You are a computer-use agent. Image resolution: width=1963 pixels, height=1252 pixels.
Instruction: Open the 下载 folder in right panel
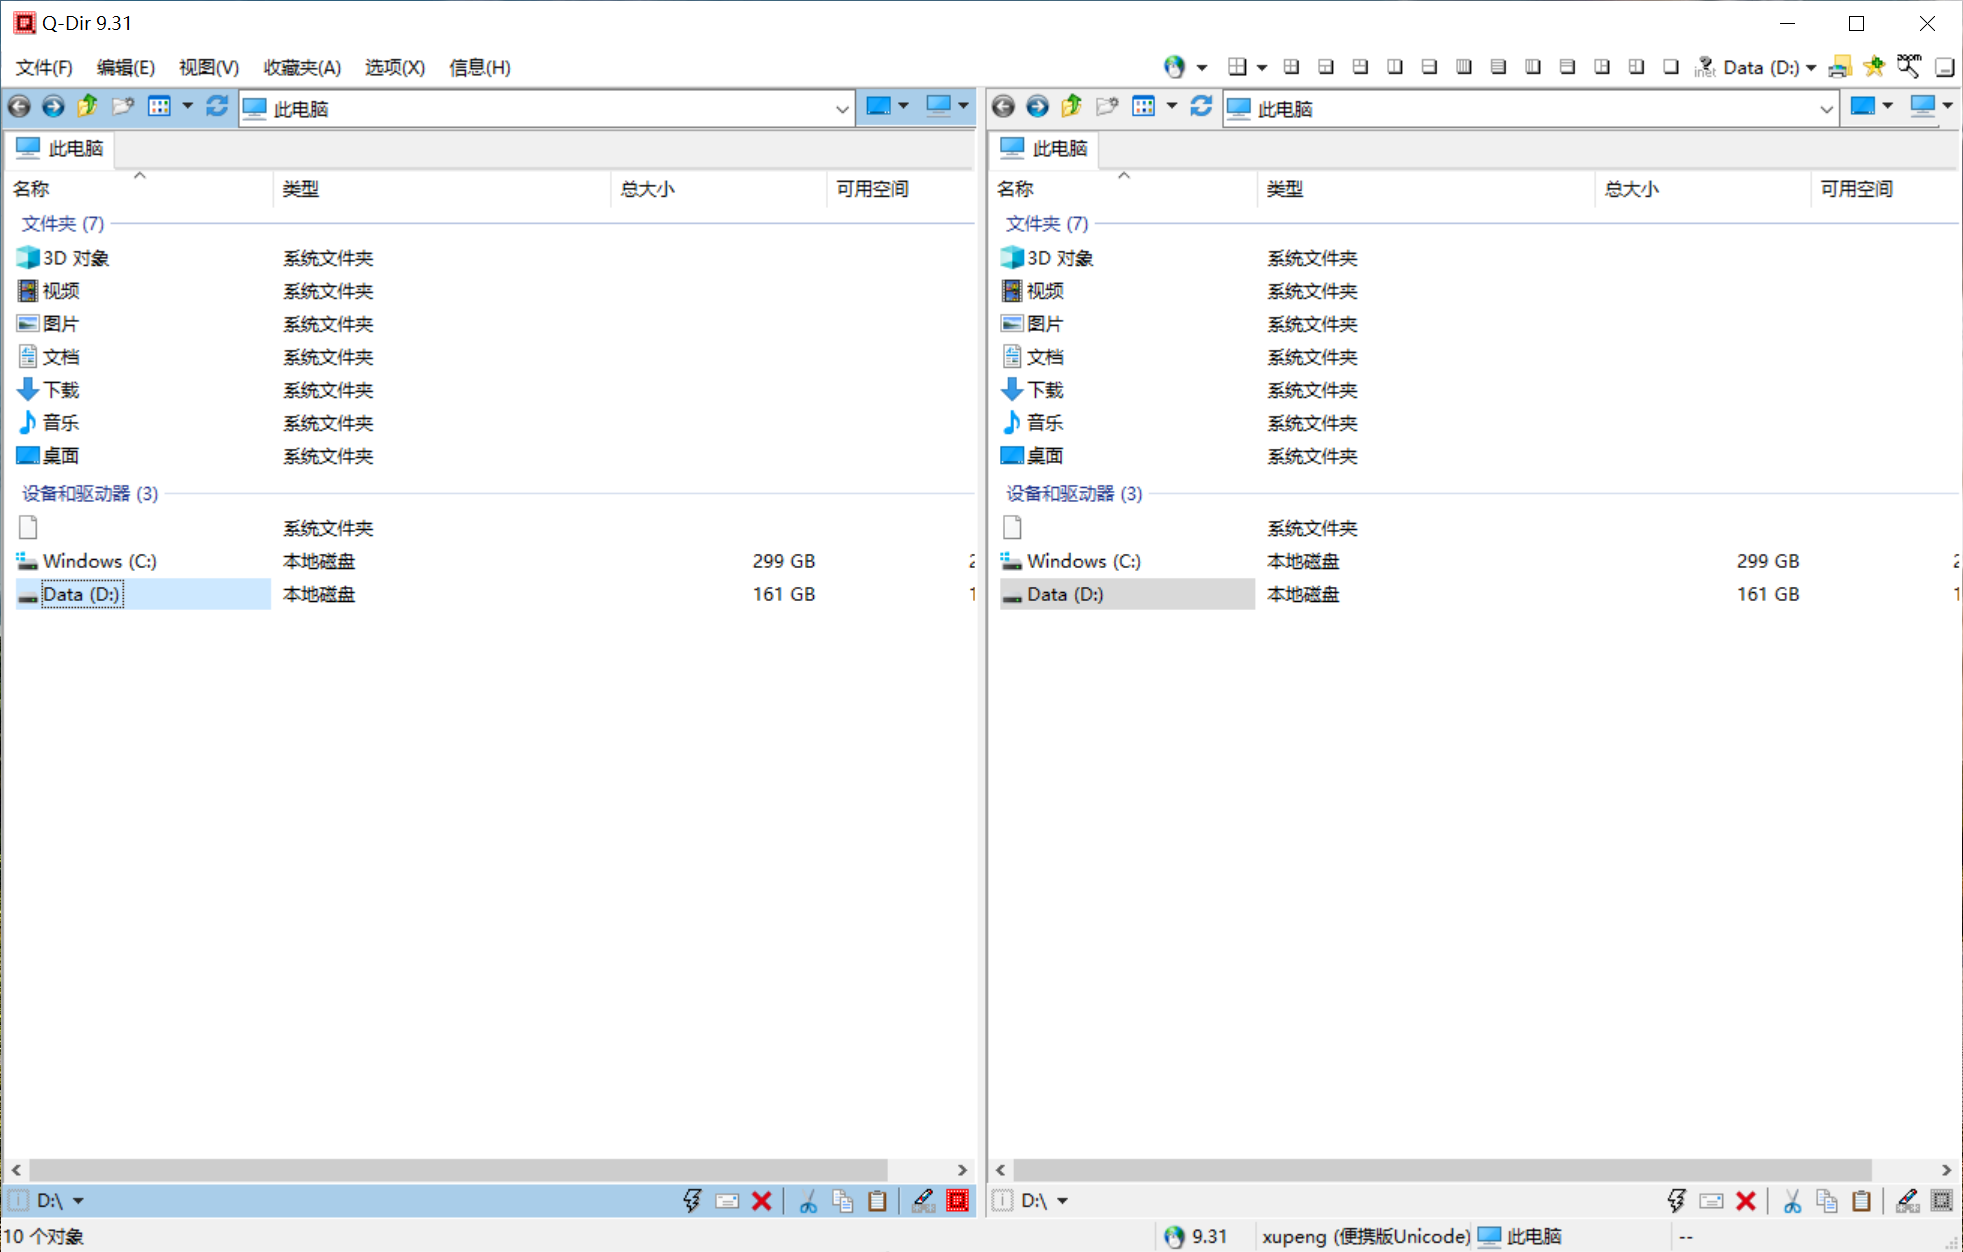tap(1043, 389)
